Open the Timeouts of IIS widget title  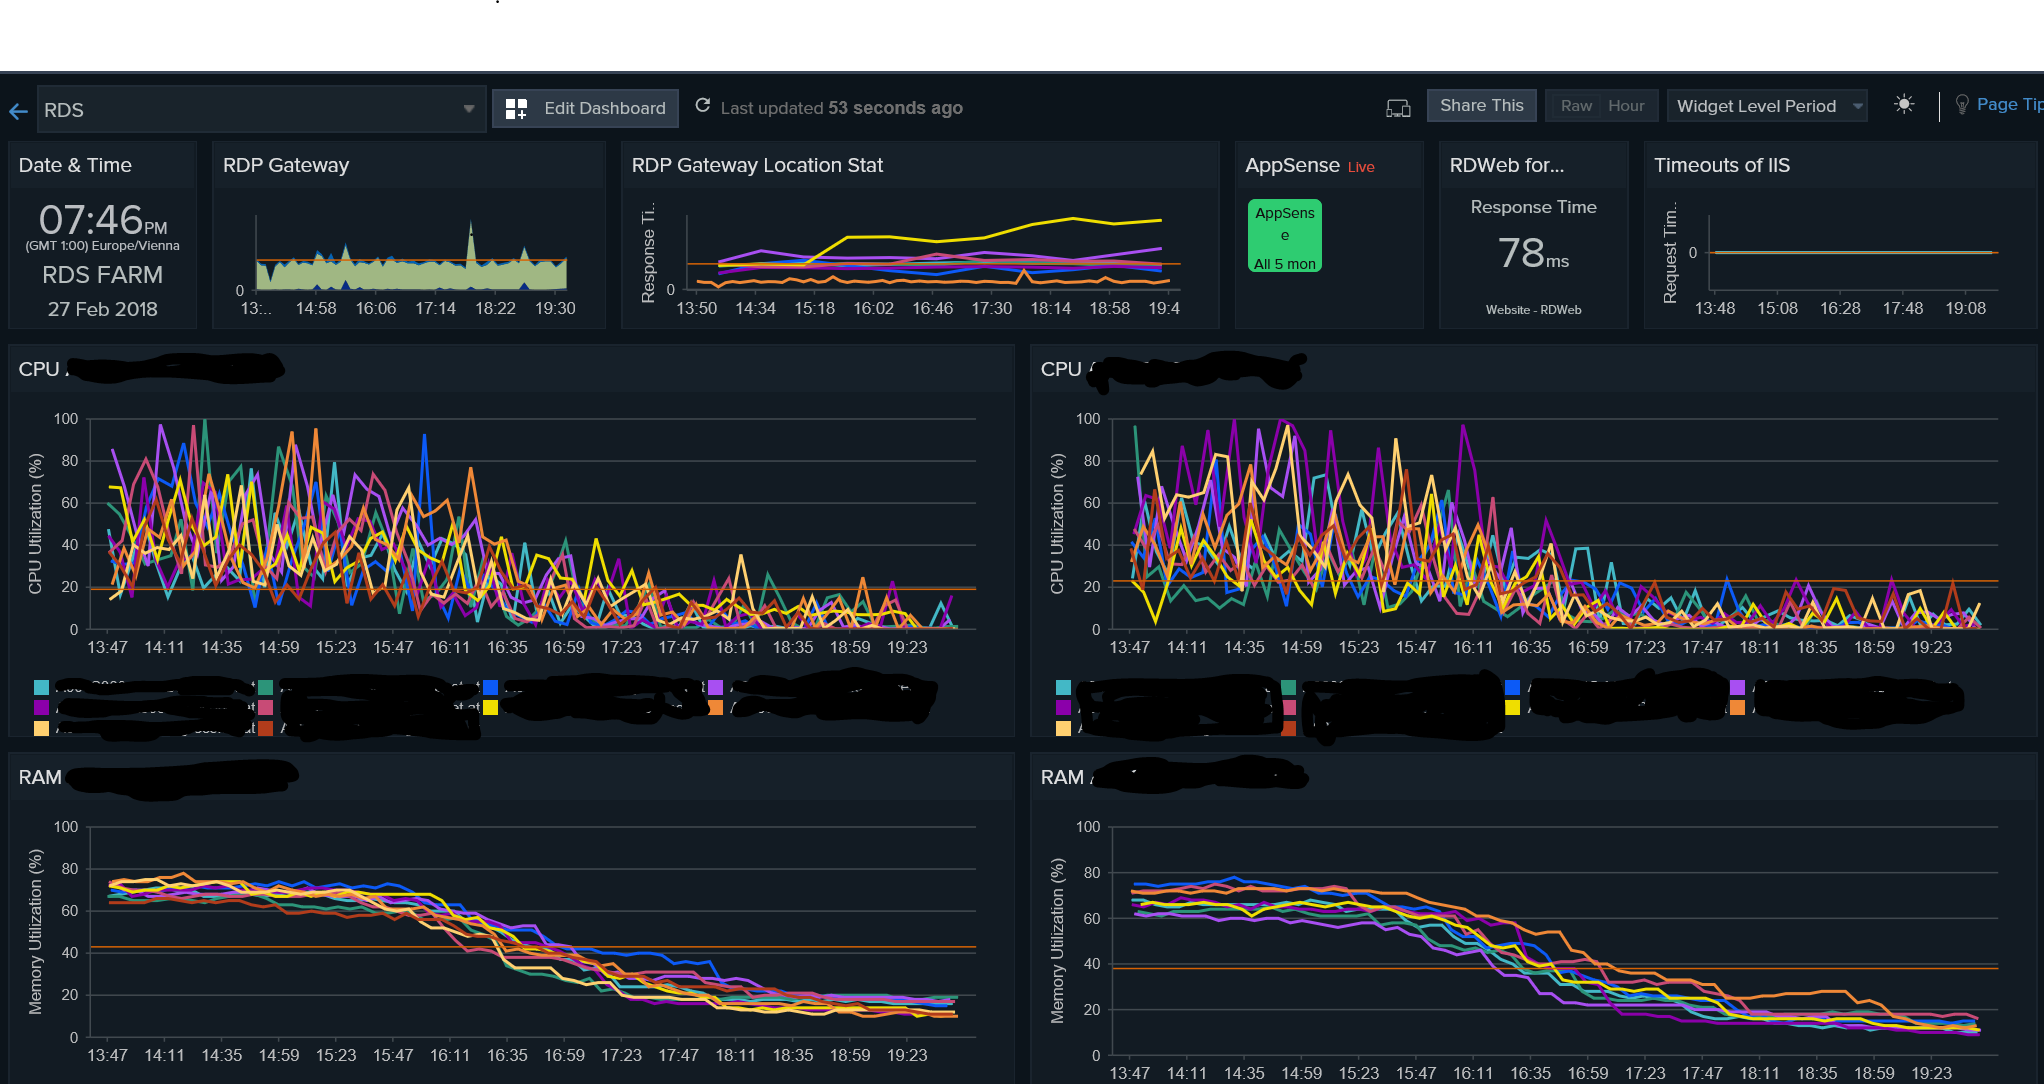point(1721,165)
